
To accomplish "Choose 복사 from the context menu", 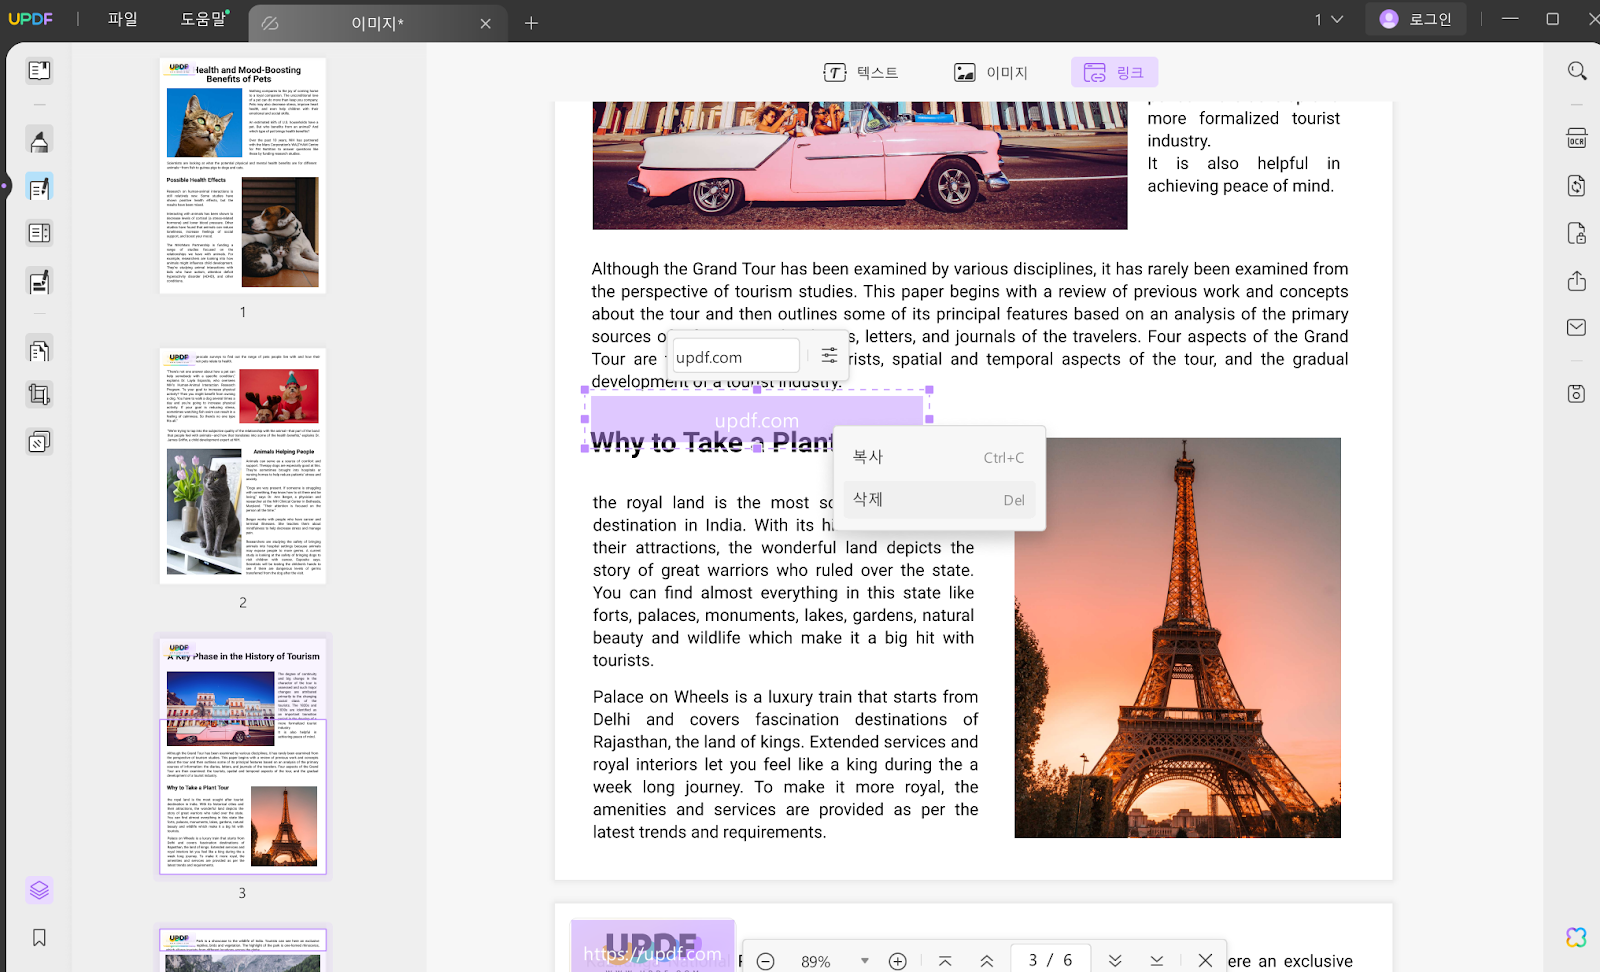I will pyautogui.click(x=939, y=457).
